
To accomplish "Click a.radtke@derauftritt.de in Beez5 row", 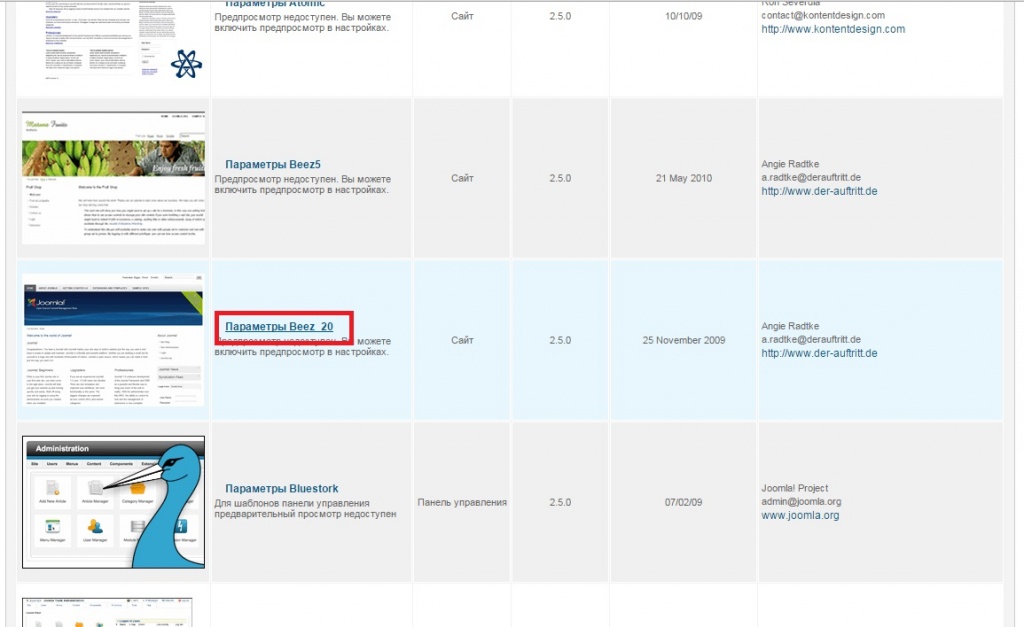I will click(x=811, y=177).
